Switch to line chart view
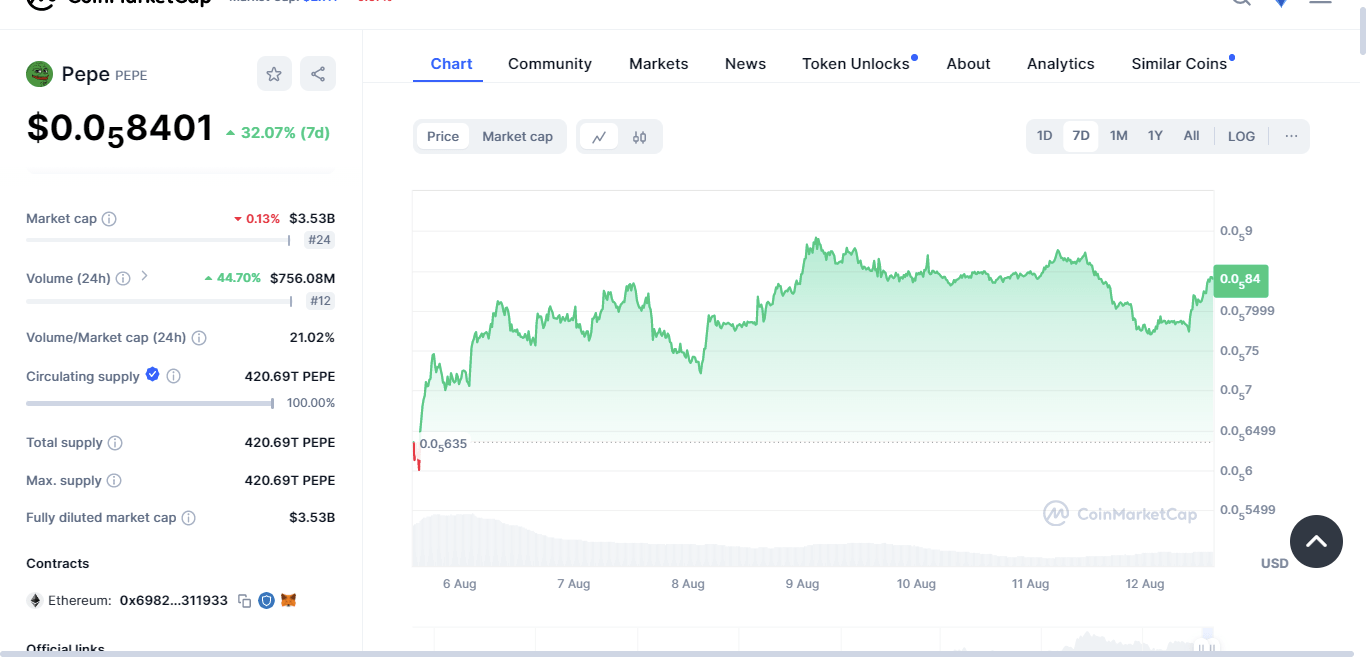The image size is (1366, 657). point(599,137)
